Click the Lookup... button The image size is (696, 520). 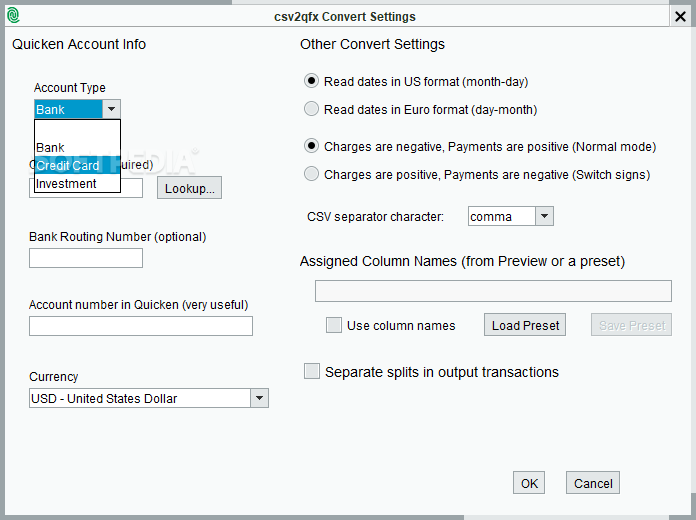[189, 188]
